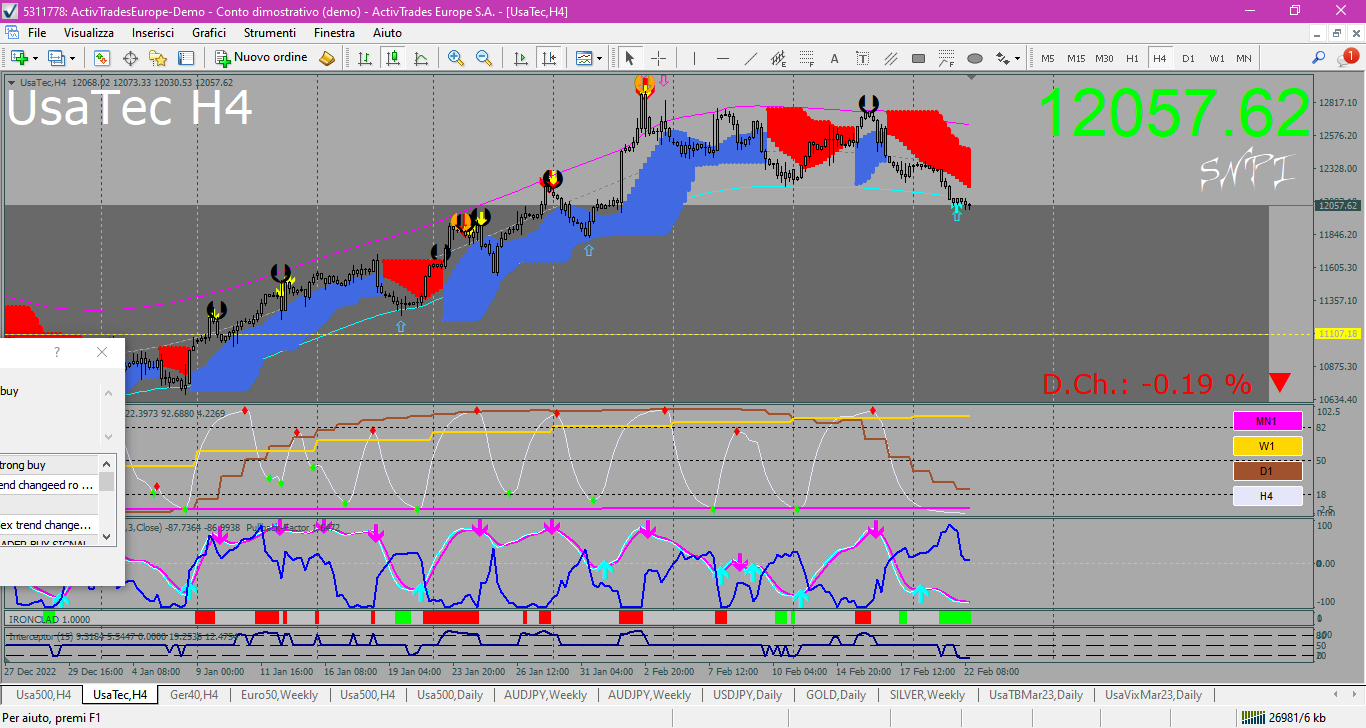Toggle chart shift icon
Viewport: 1366px width, 728px height.
pos(548,58)
